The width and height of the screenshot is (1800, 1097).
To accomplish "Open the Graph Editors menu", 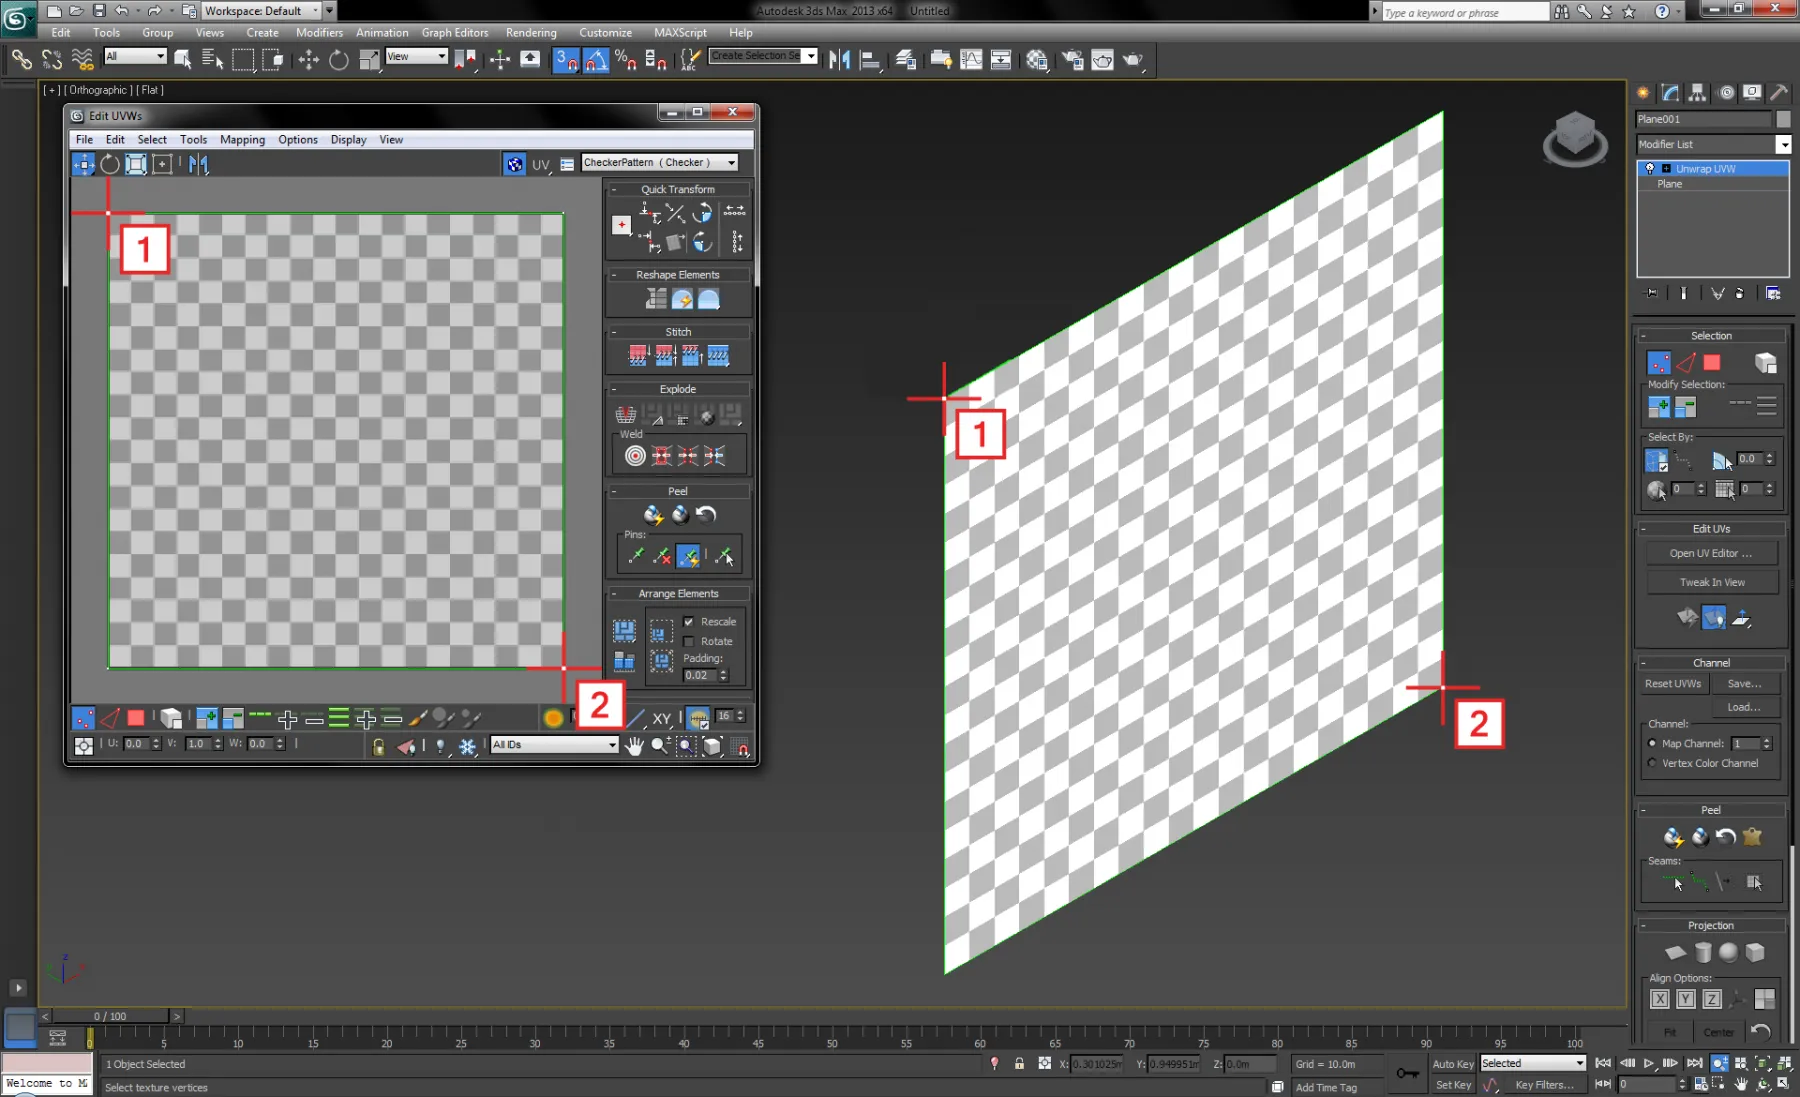I will pos(454,32).
